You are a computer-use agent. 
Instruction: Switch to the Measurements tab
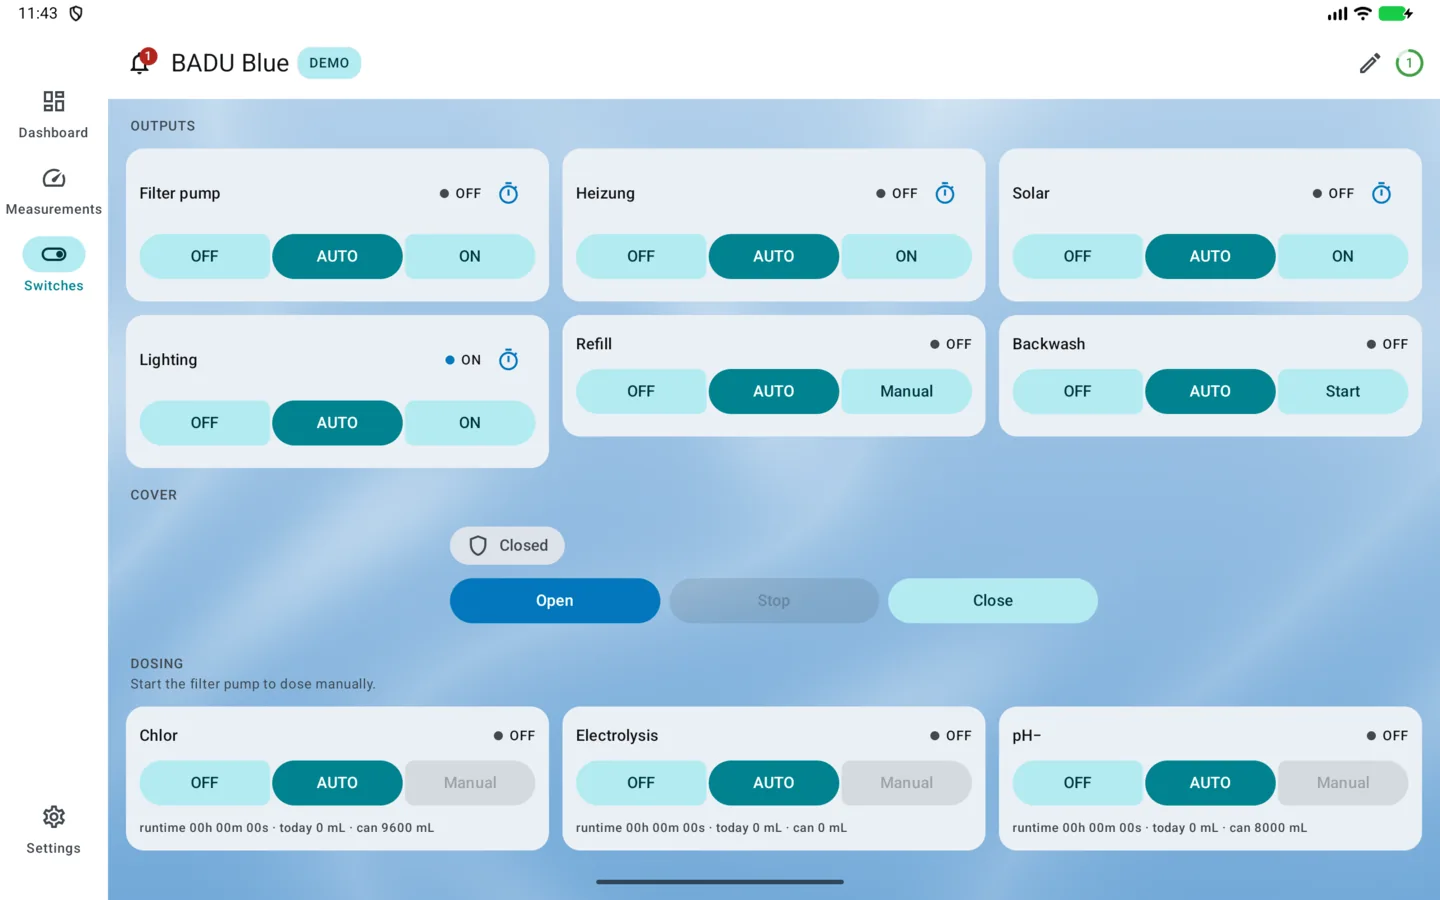coord(54,209)
